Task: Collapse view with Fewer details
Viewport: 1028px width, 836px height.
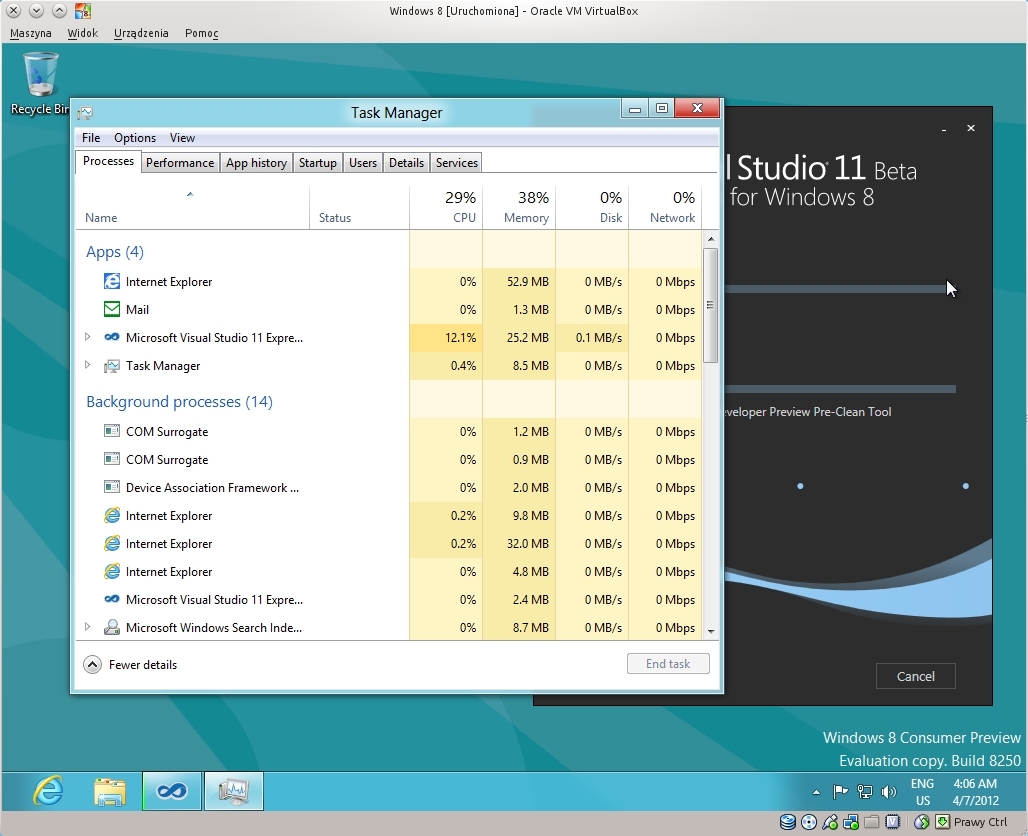Action: pyautogui.click(x=130, y=664)
